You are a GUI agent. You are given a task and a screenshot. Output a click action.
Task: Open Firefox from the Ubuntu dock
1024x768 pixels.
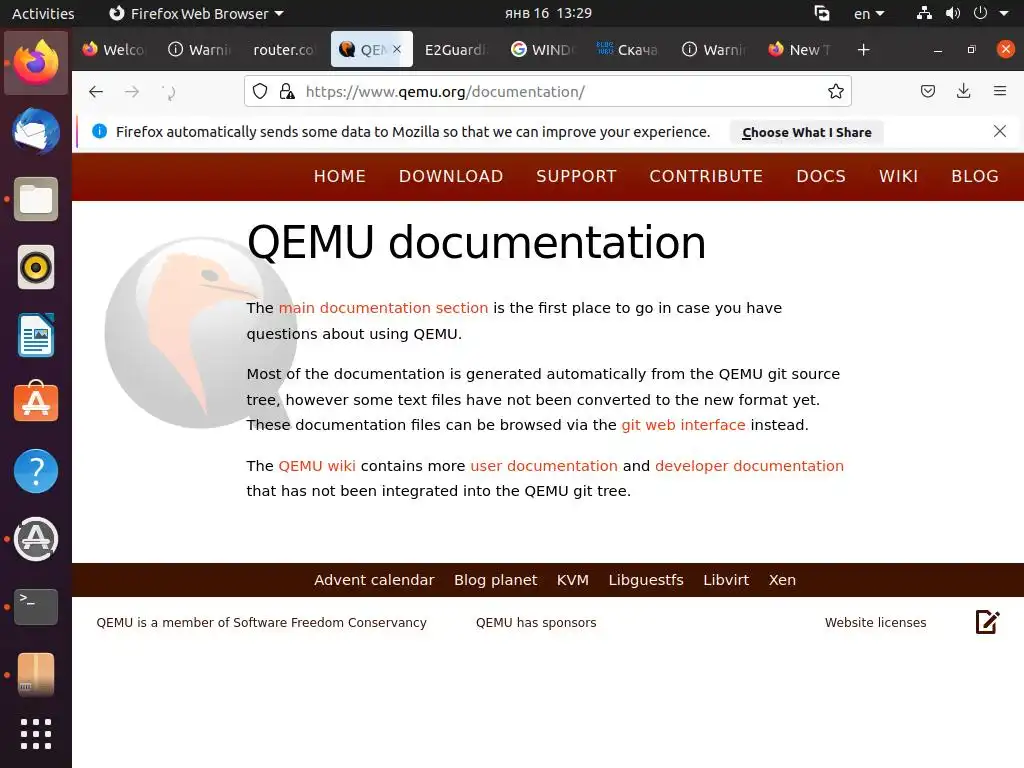tap(36, 63)
